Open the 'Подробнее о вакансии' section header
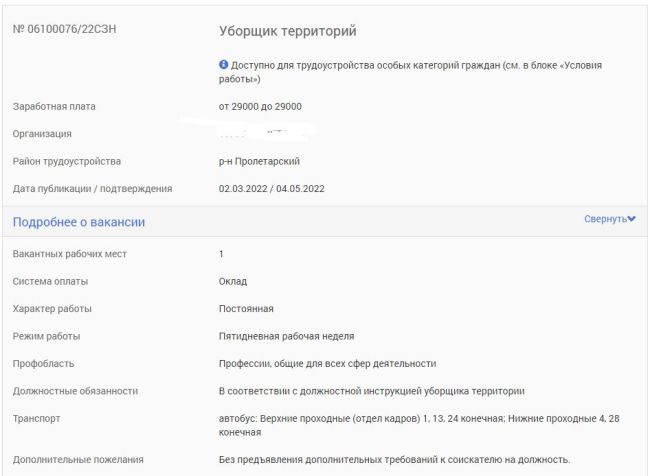Image resolution: width=650 pixels, height=476 pixels. pos(79,222)
